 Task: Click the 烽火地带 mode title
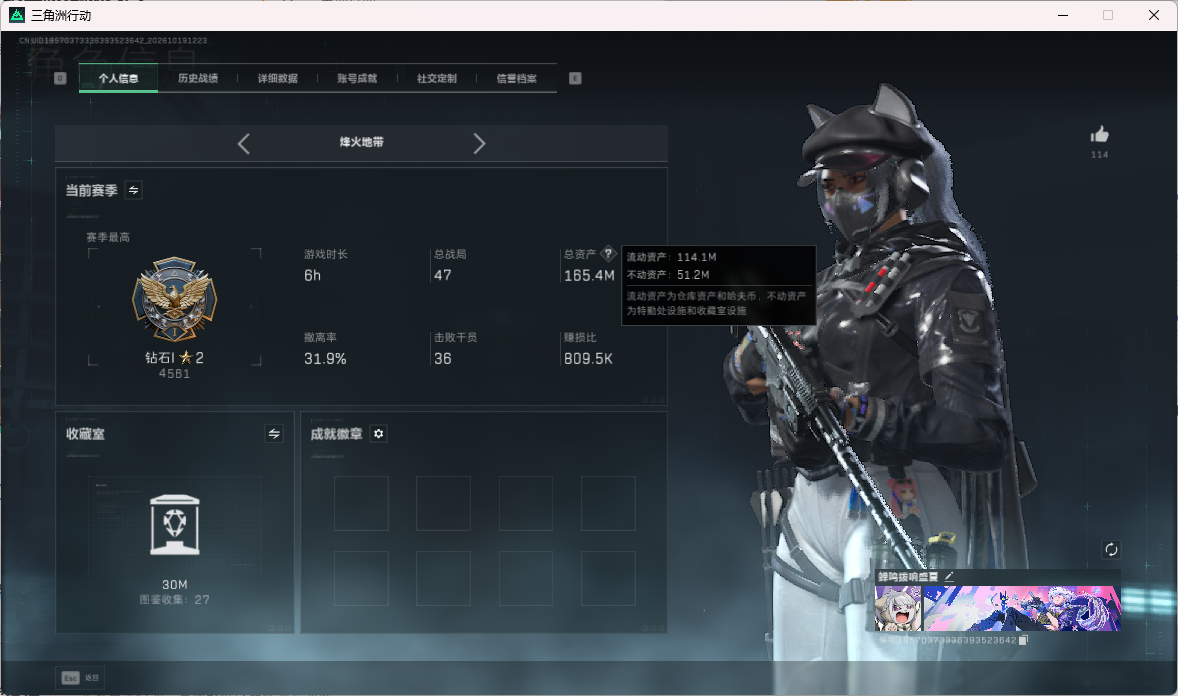click(x=361, y=142)
